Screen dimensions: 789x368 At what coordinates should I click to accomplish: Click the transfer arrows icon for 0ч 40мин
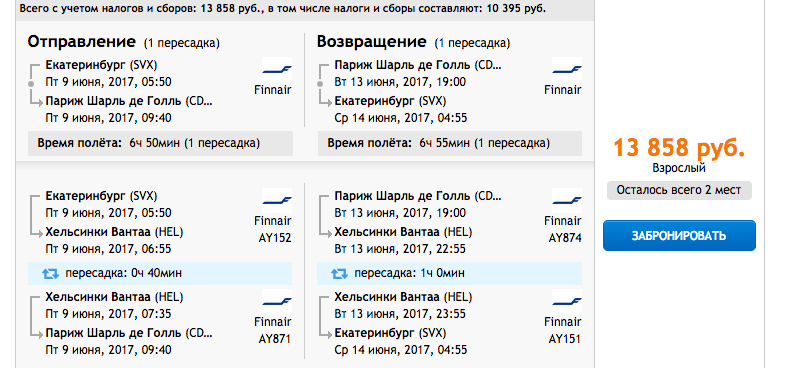[x=50, y=273]
